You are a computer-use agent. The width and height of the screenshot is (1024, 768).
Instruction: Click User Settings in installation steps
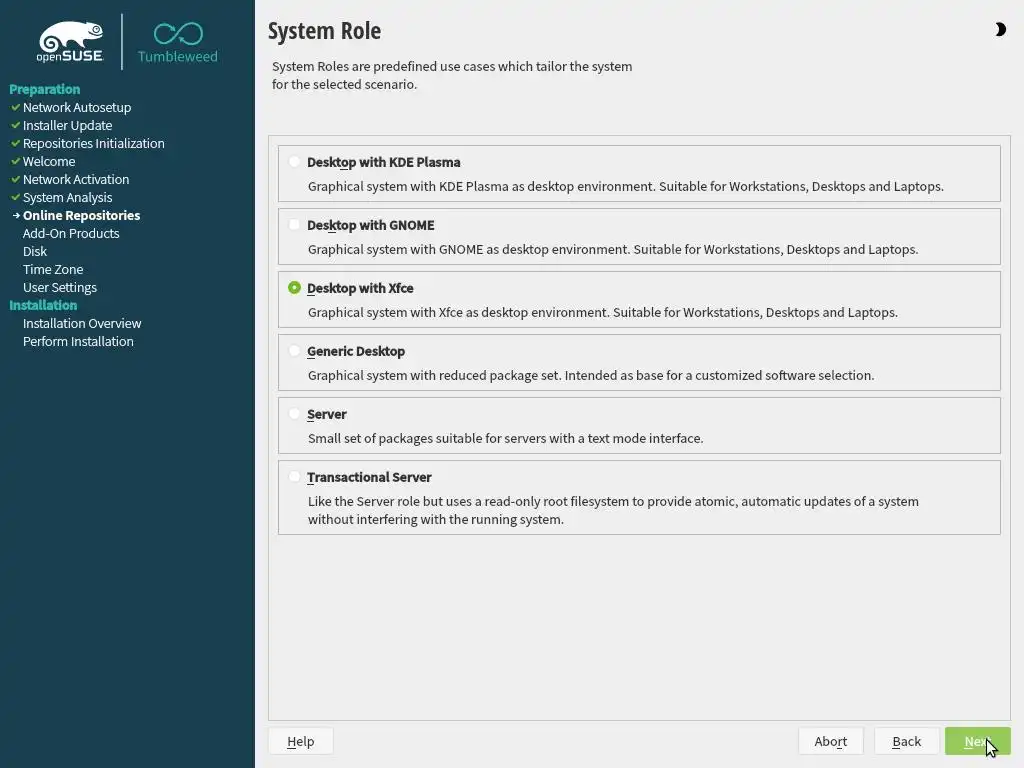click(x=60, y=287)
